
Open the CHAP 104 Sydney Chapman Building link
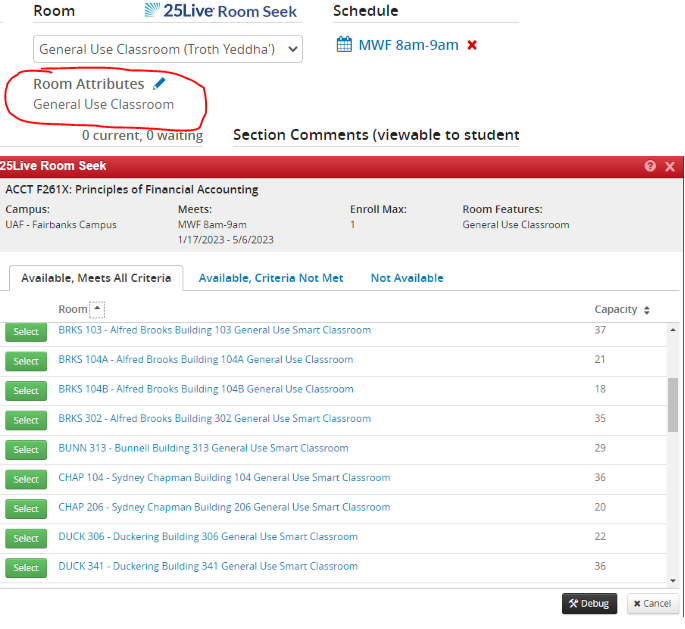tap(224, 478)
